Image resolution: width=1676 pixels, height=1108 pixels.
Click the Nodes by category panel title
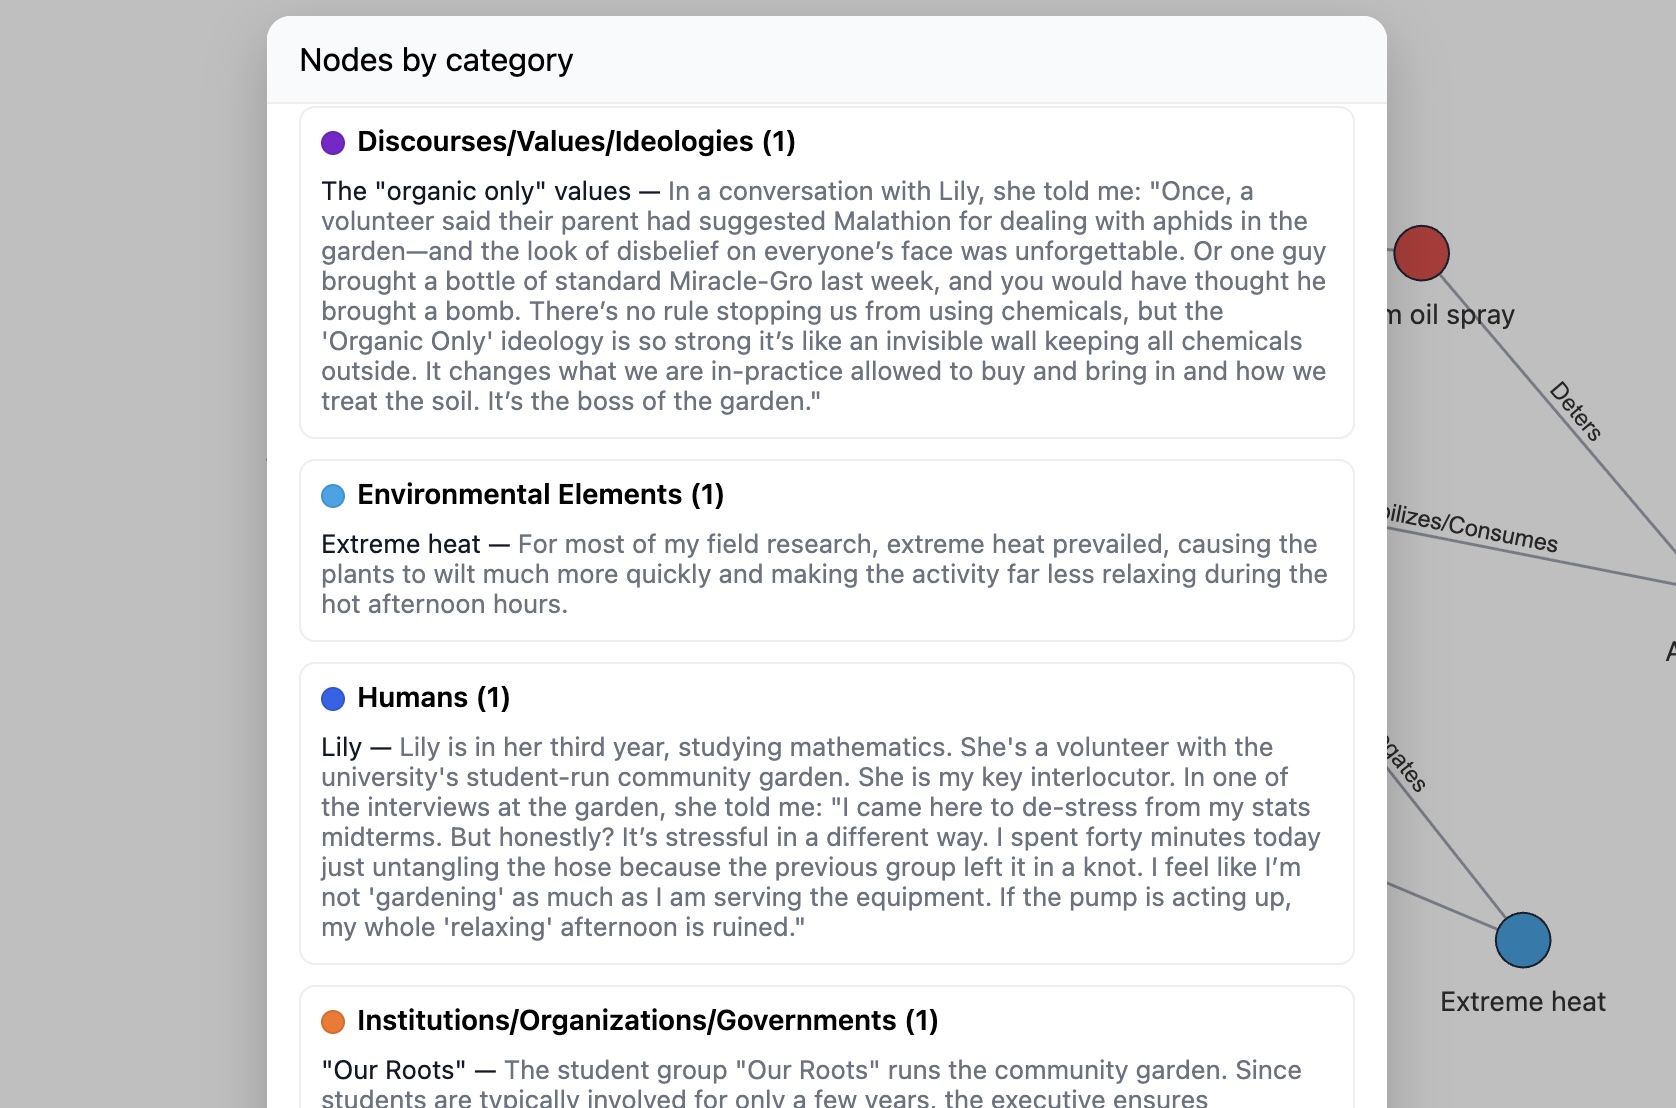tap(436, 60)
